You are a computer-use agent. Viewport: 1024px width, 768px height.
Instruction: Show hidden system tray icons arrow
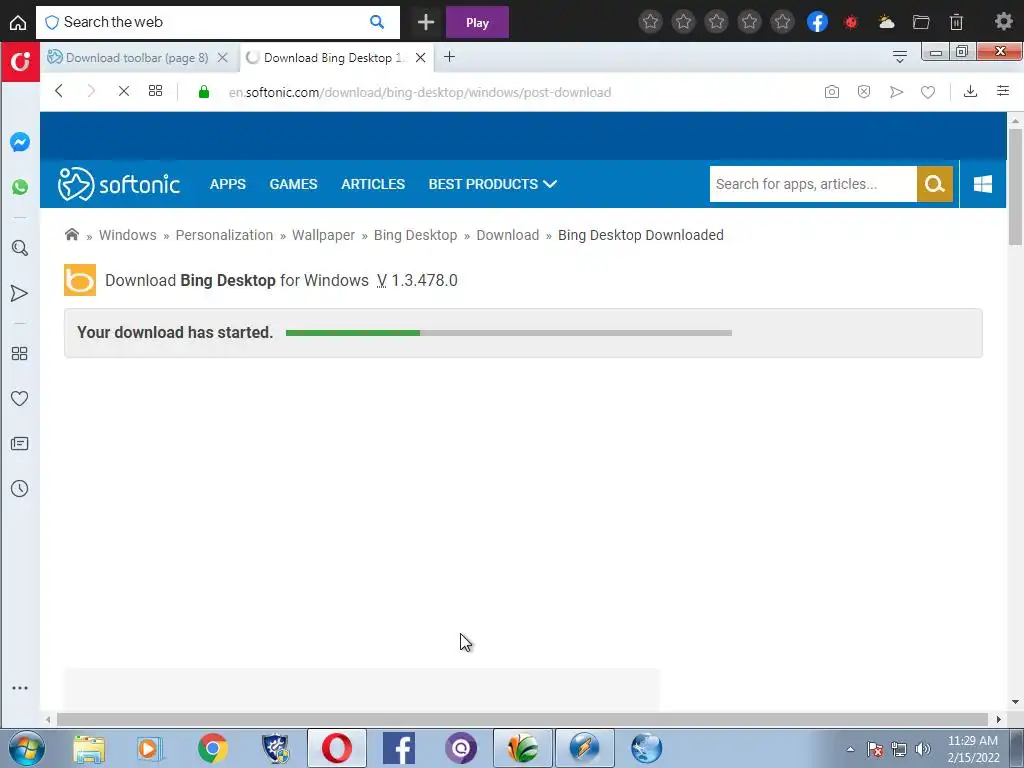[850, 749]
